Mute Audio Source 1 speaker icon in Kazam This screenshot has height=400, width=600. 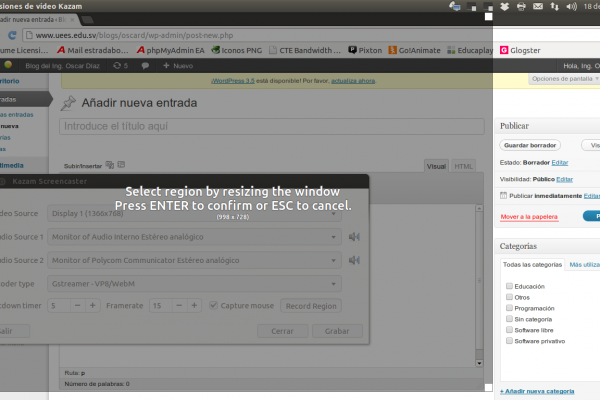click(x=354, y=237)
